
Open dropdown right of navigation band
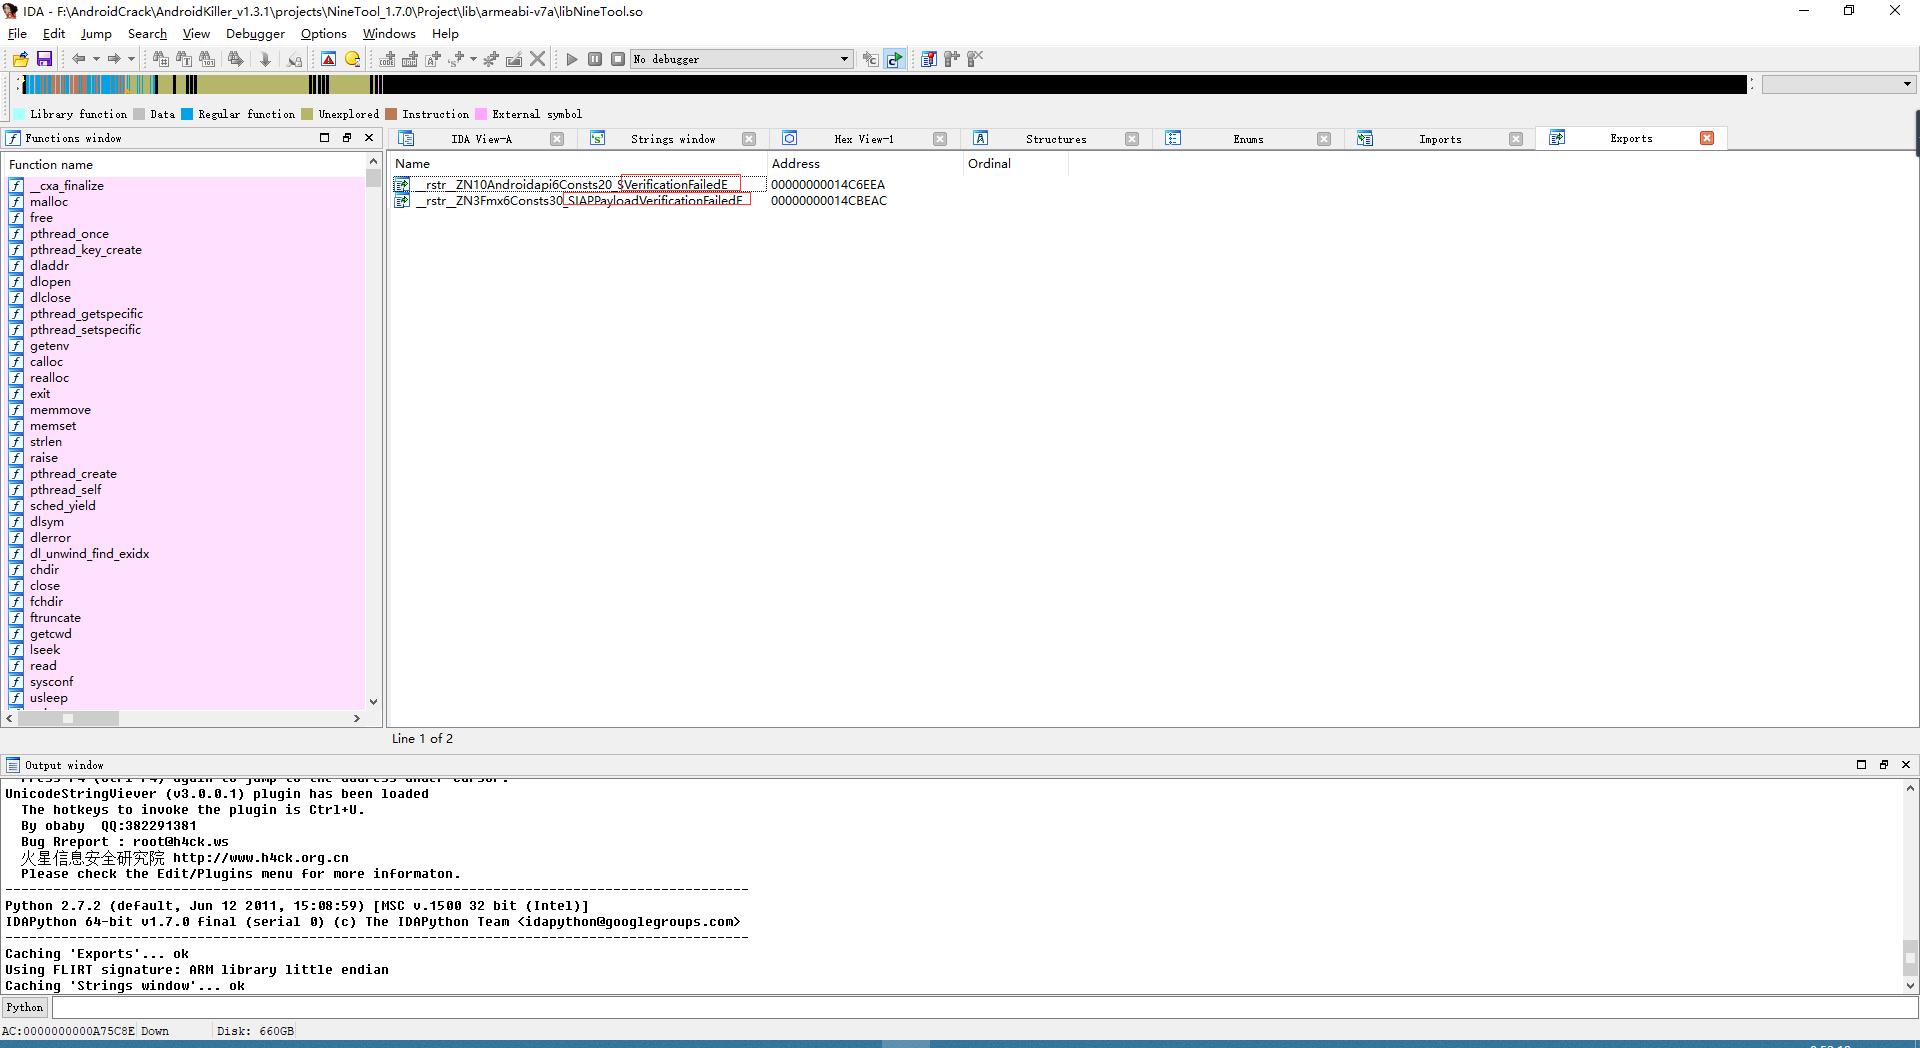[1907, 84]
